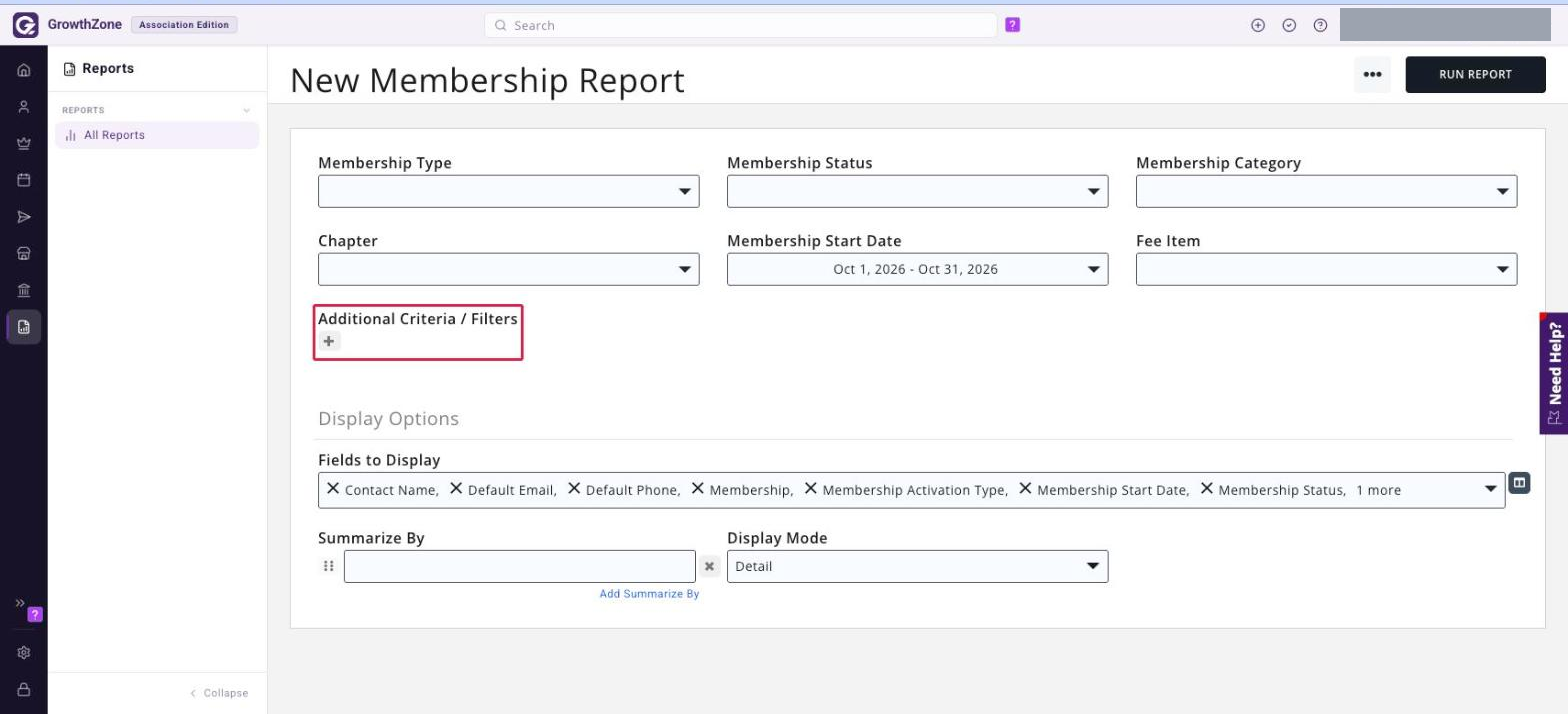This screenshot has height=714, width=1568.
Task: Open the field column picker icon
Action: (x=1519, y=483)
